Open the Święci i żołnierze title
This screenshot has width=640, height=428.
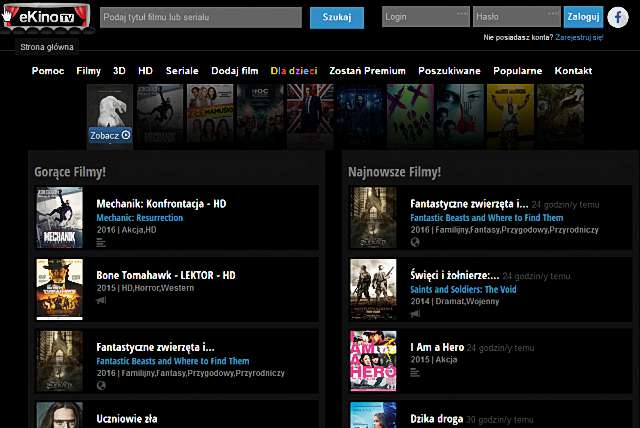tap(455, 275)
